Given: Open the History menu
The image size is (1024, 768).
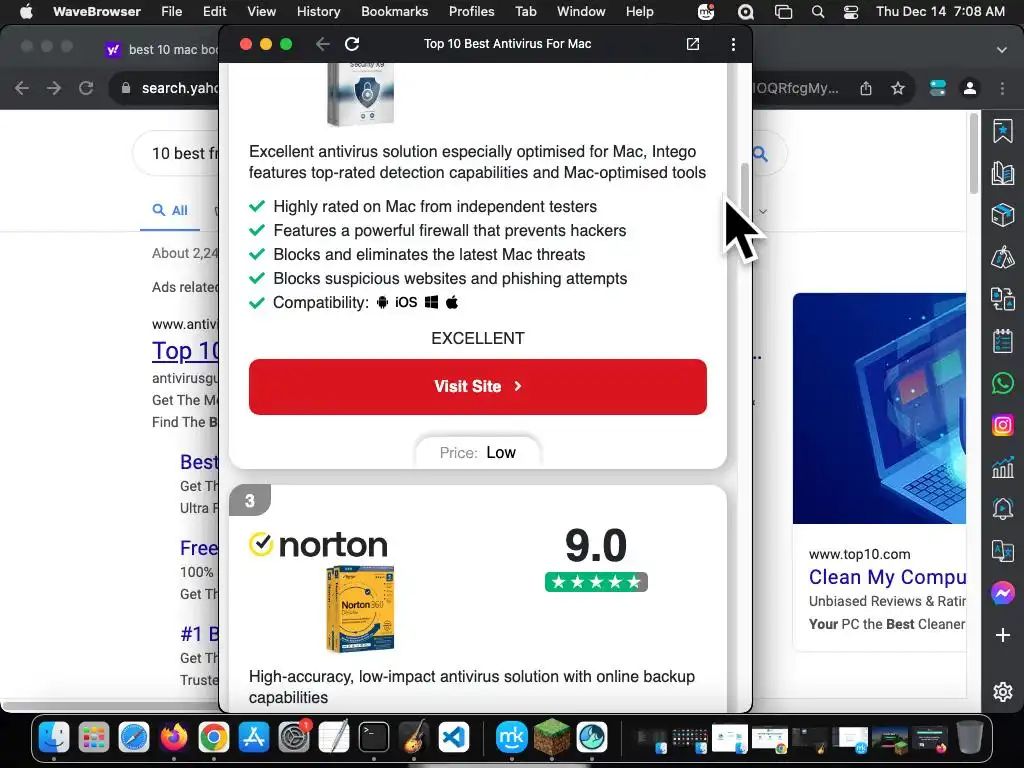Looking at the screenshot, I should pyautogui.click(x=318, y=12).
